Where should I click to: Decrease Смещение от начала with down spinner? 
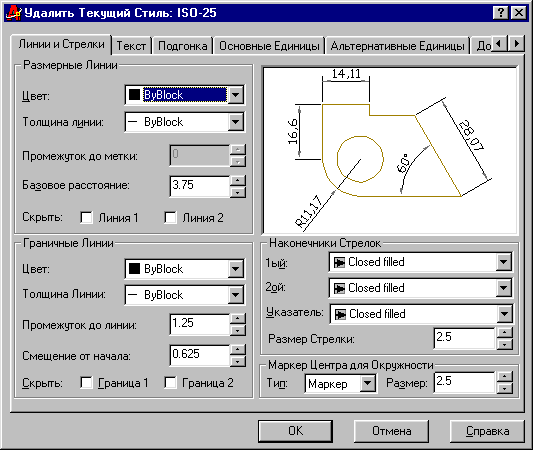point(238,361)
